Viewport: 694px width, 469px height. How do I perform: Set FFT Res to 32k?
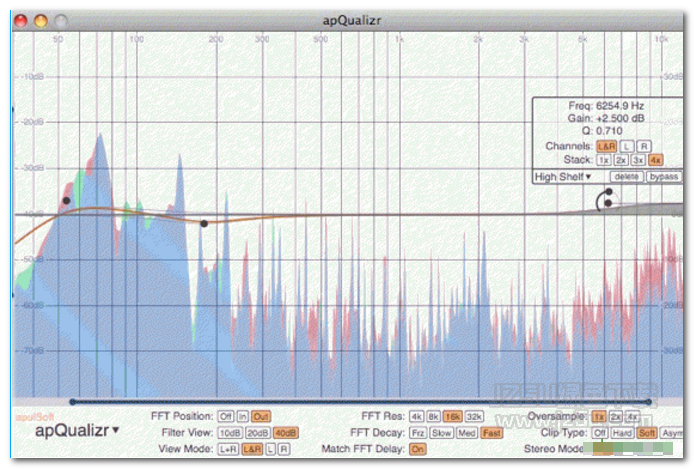click(x=474, y=416)
